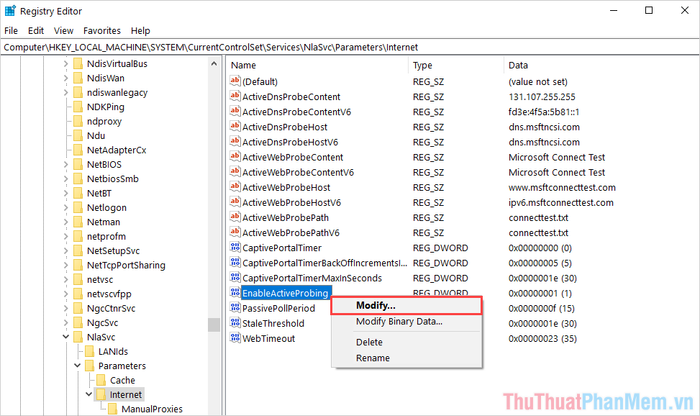Click the data cell 131.107.255.255
Screen dimensions: 700x416
[542, 96]
